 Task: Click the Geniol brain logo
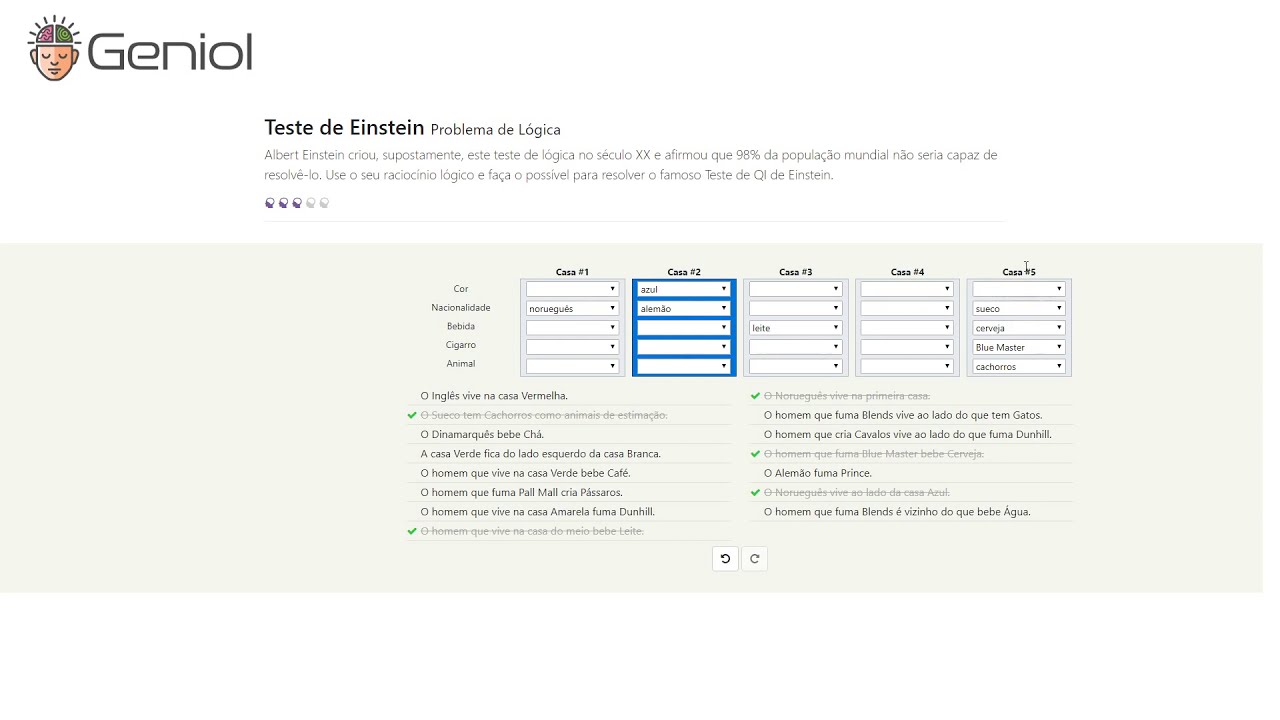54,48
